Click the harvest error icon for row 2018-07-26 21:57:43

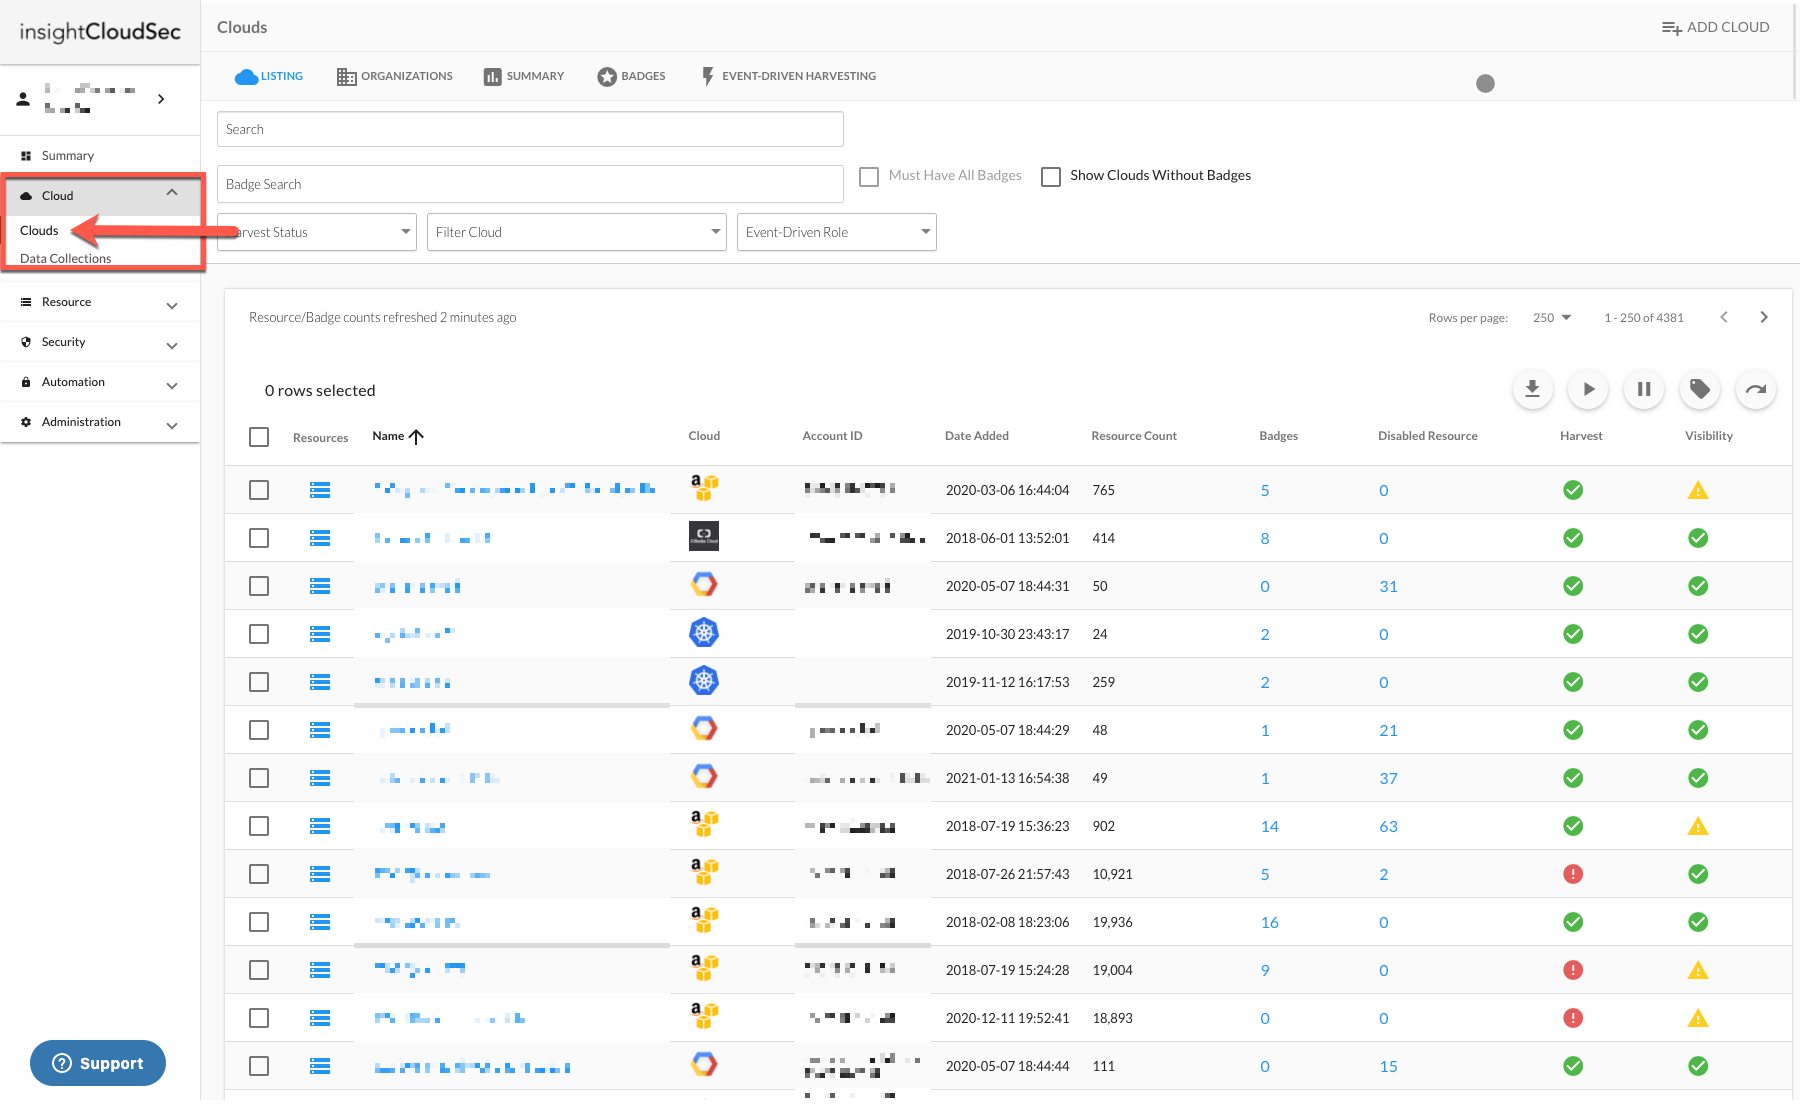point(1573,874)
